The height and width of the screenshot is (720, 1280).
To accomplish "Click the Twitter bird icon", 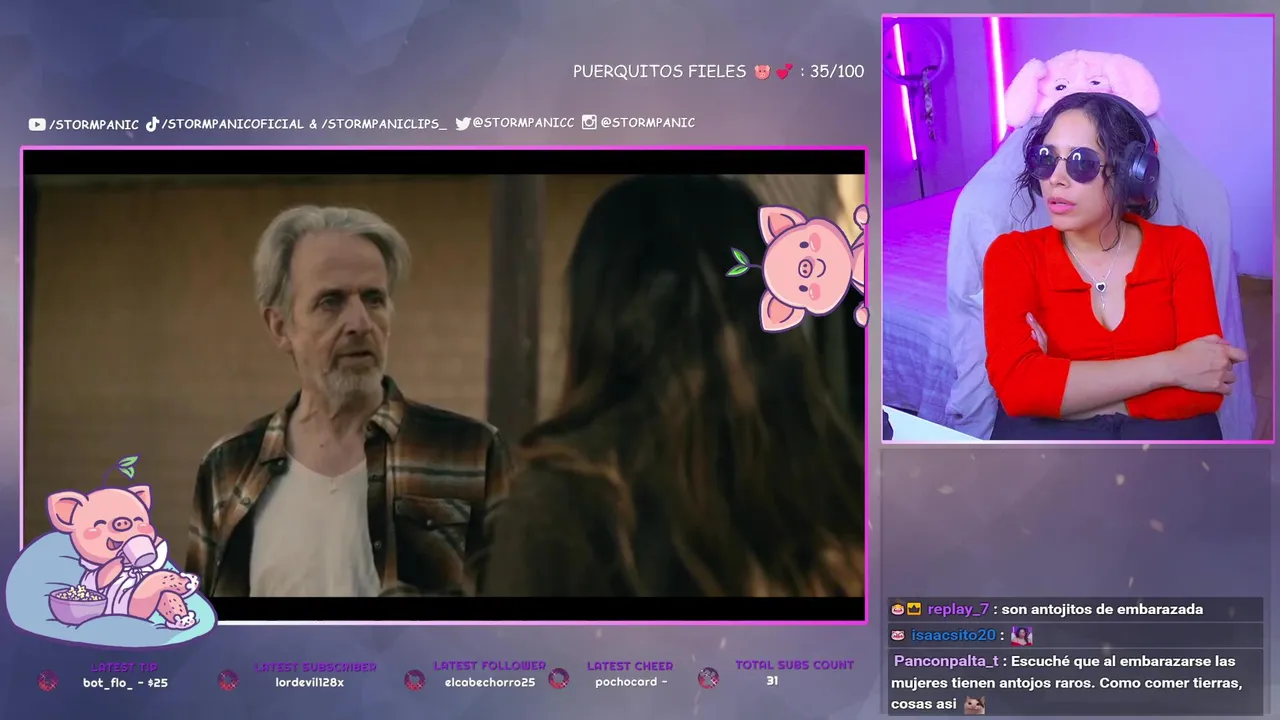I will click(x=463, y=123).
